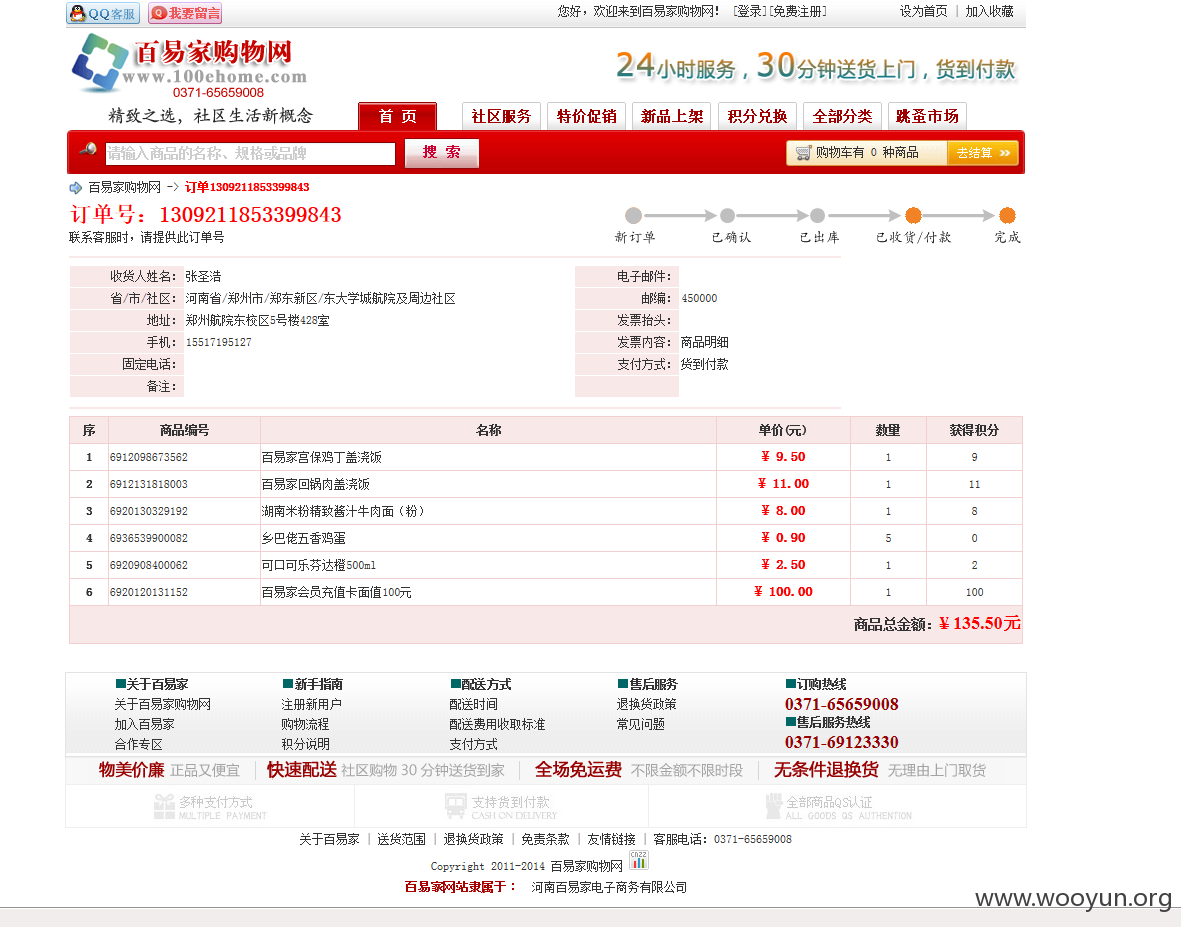Open 配送费用收取标准 footer link
Image resolution: width=1181 pixels, height=927 pixels.
pyautogui.click(x=497, y=724)
